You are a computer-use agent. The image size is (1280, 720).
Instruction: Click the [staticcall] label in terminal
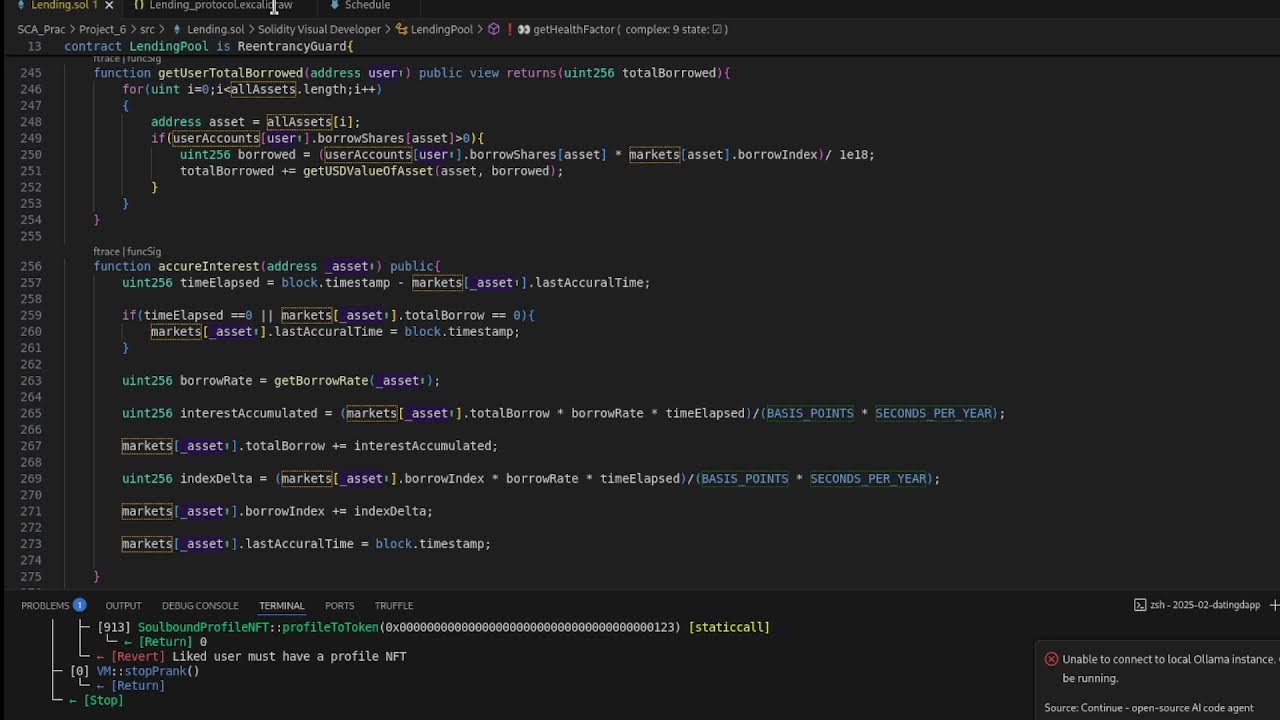(x=729, y=627)
